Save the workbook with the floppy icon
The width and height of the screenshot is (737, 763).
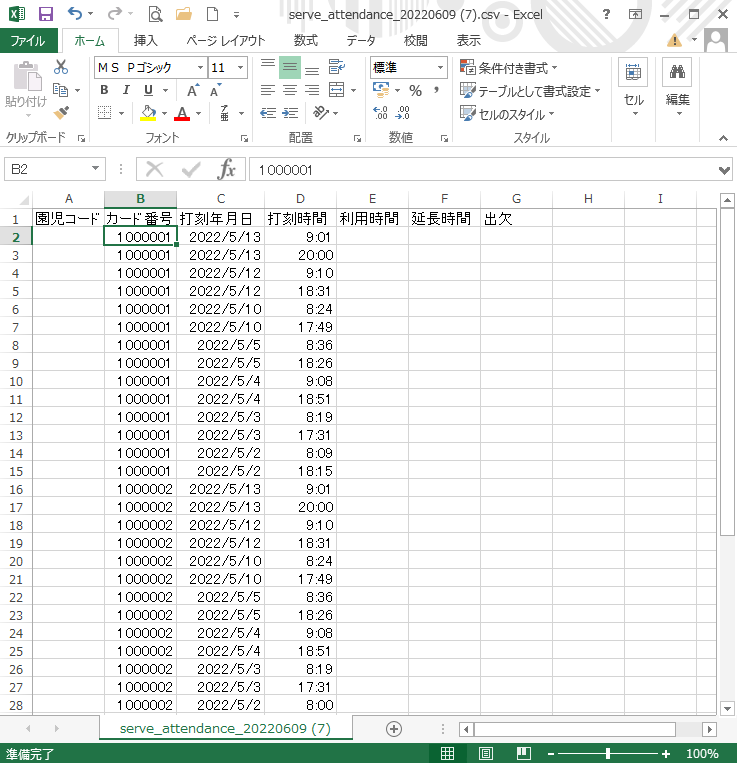tap(45, 14)
